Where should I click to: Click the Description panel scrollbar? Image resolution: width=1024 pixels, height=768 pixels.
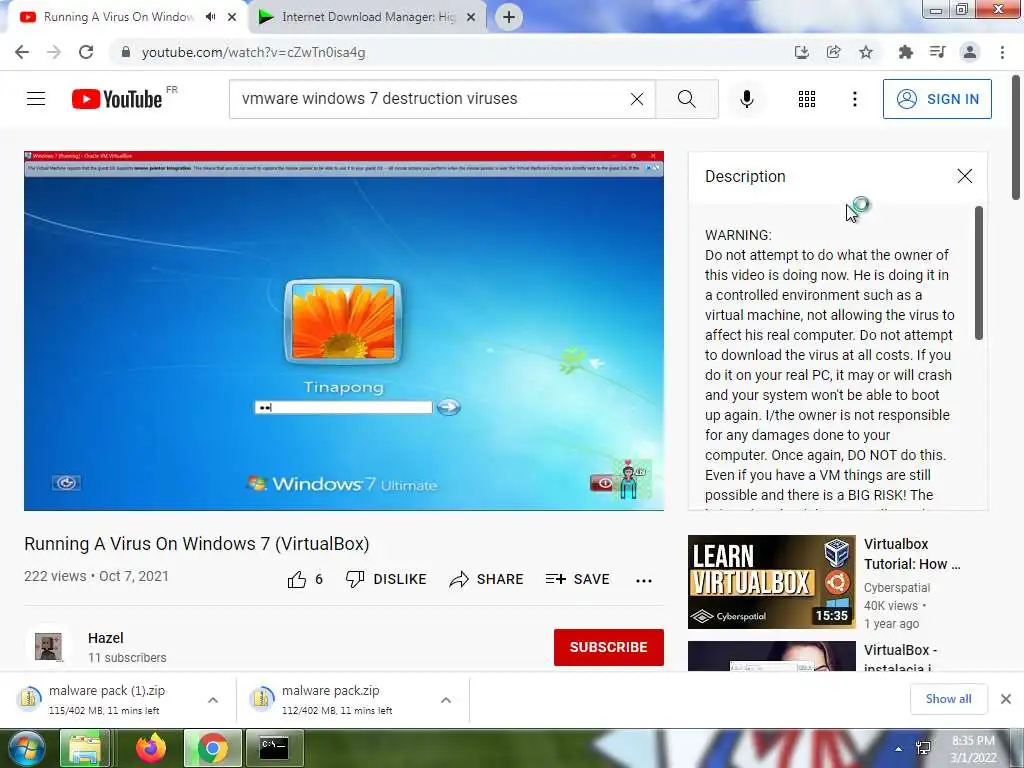click(x=978, y=273)
